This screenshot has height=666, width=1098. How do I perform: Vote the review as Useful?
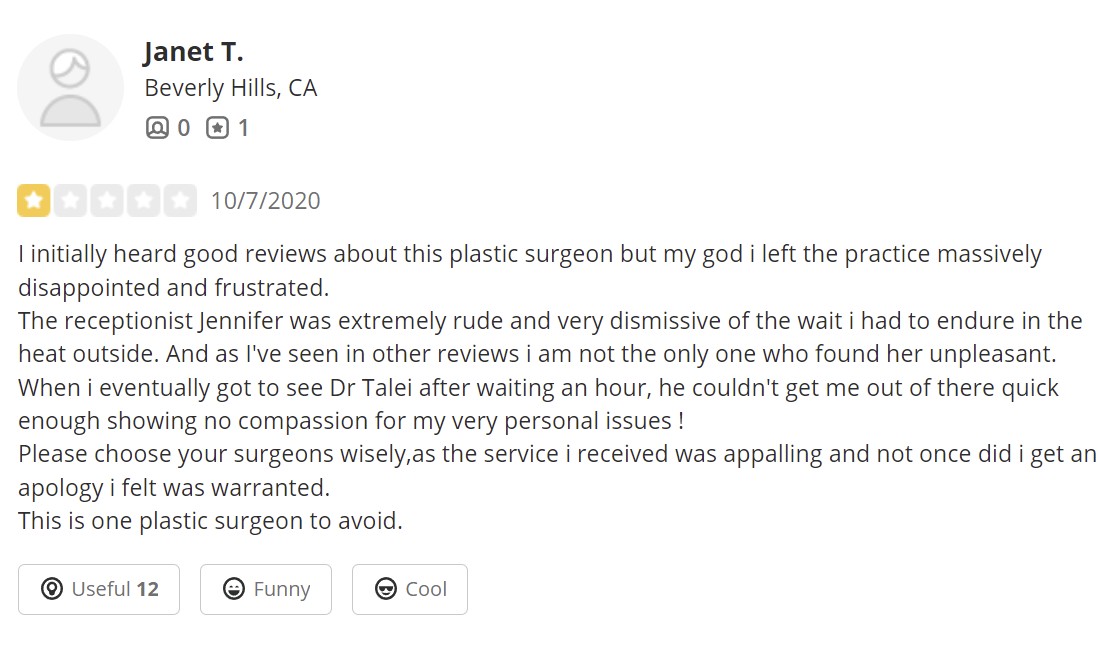[99, 589]
